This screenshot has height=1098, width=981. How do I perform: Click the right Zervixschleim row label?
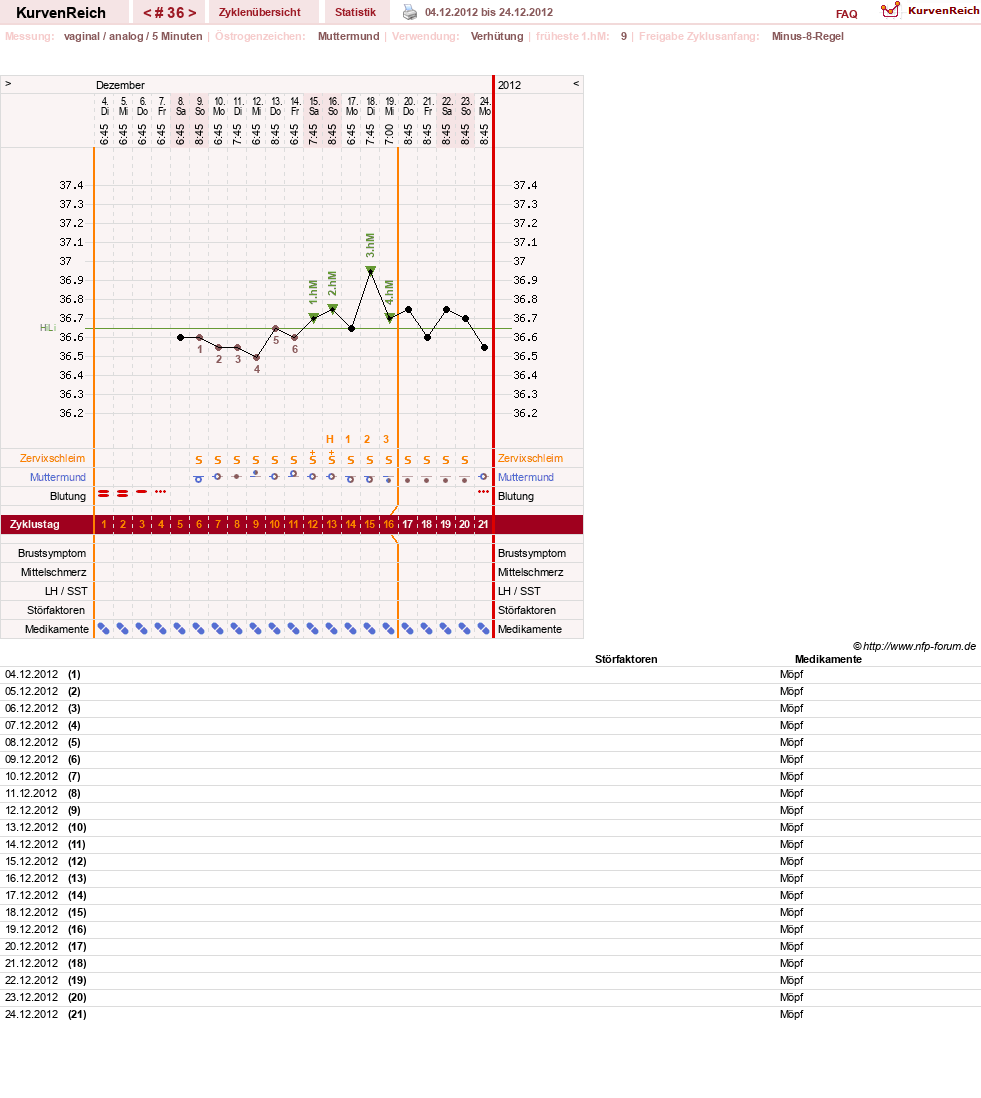coord(530,458)
